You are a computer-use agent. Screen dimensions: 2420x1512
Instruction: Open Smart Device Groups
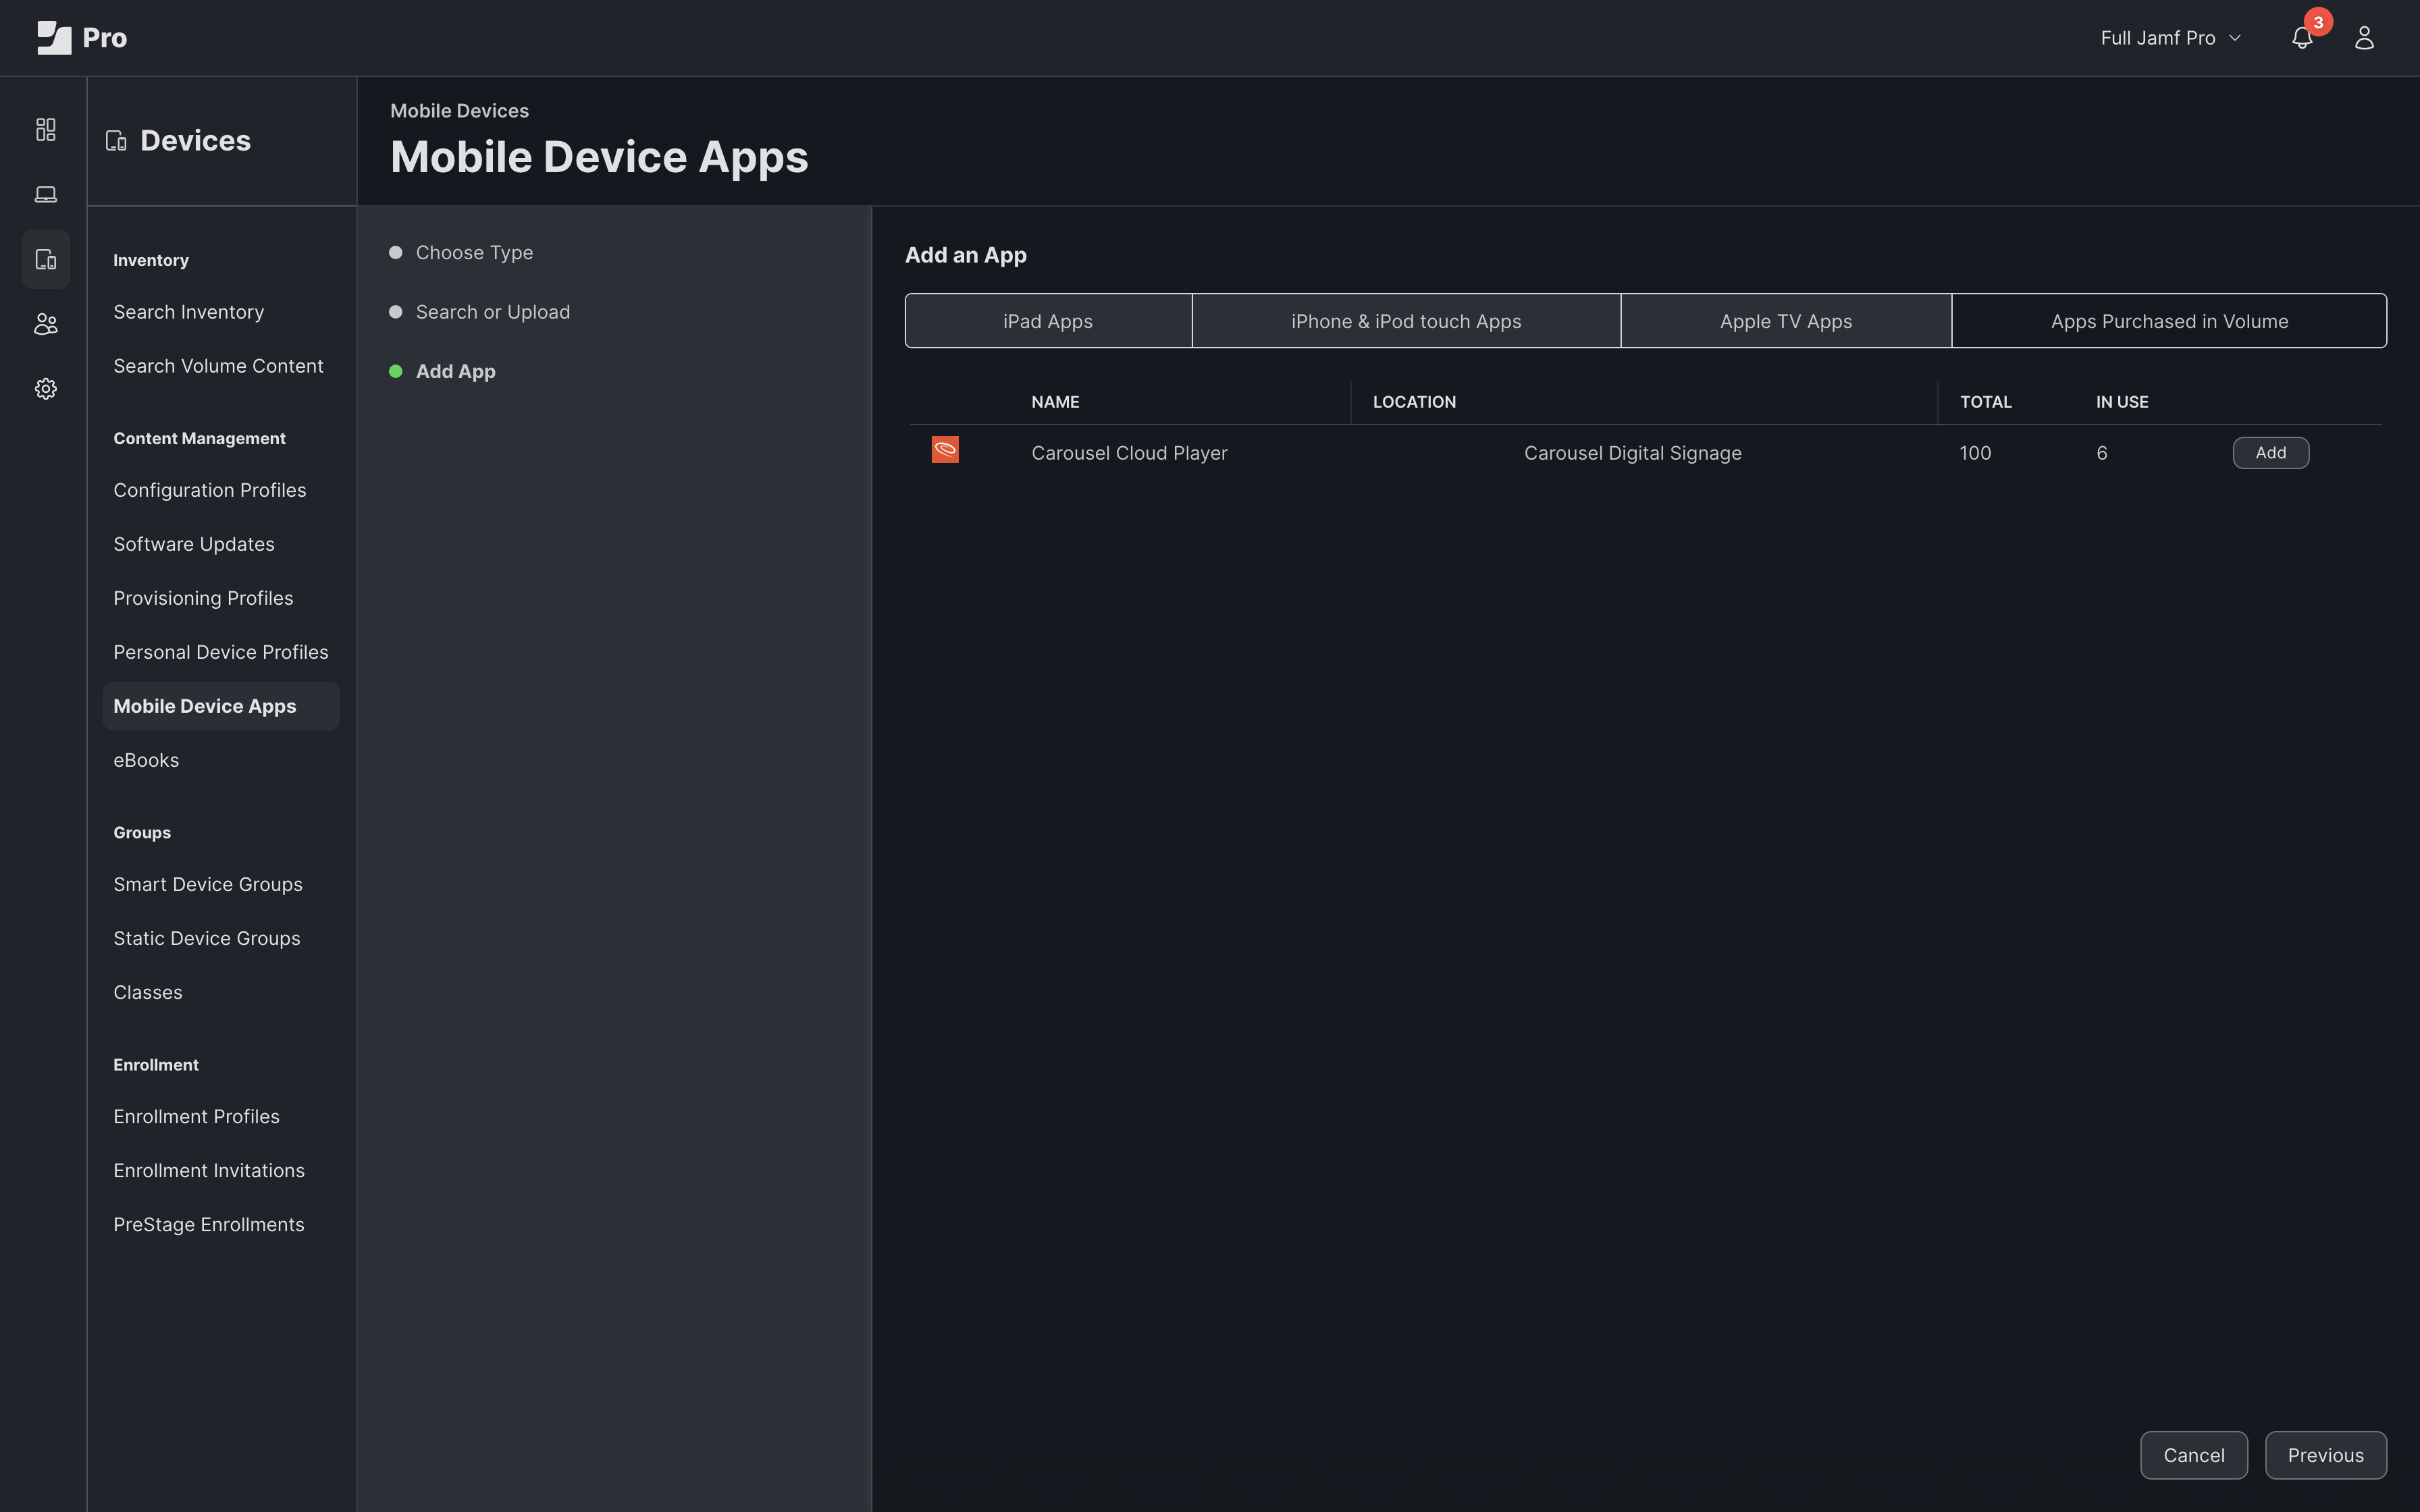click(208, 884)
